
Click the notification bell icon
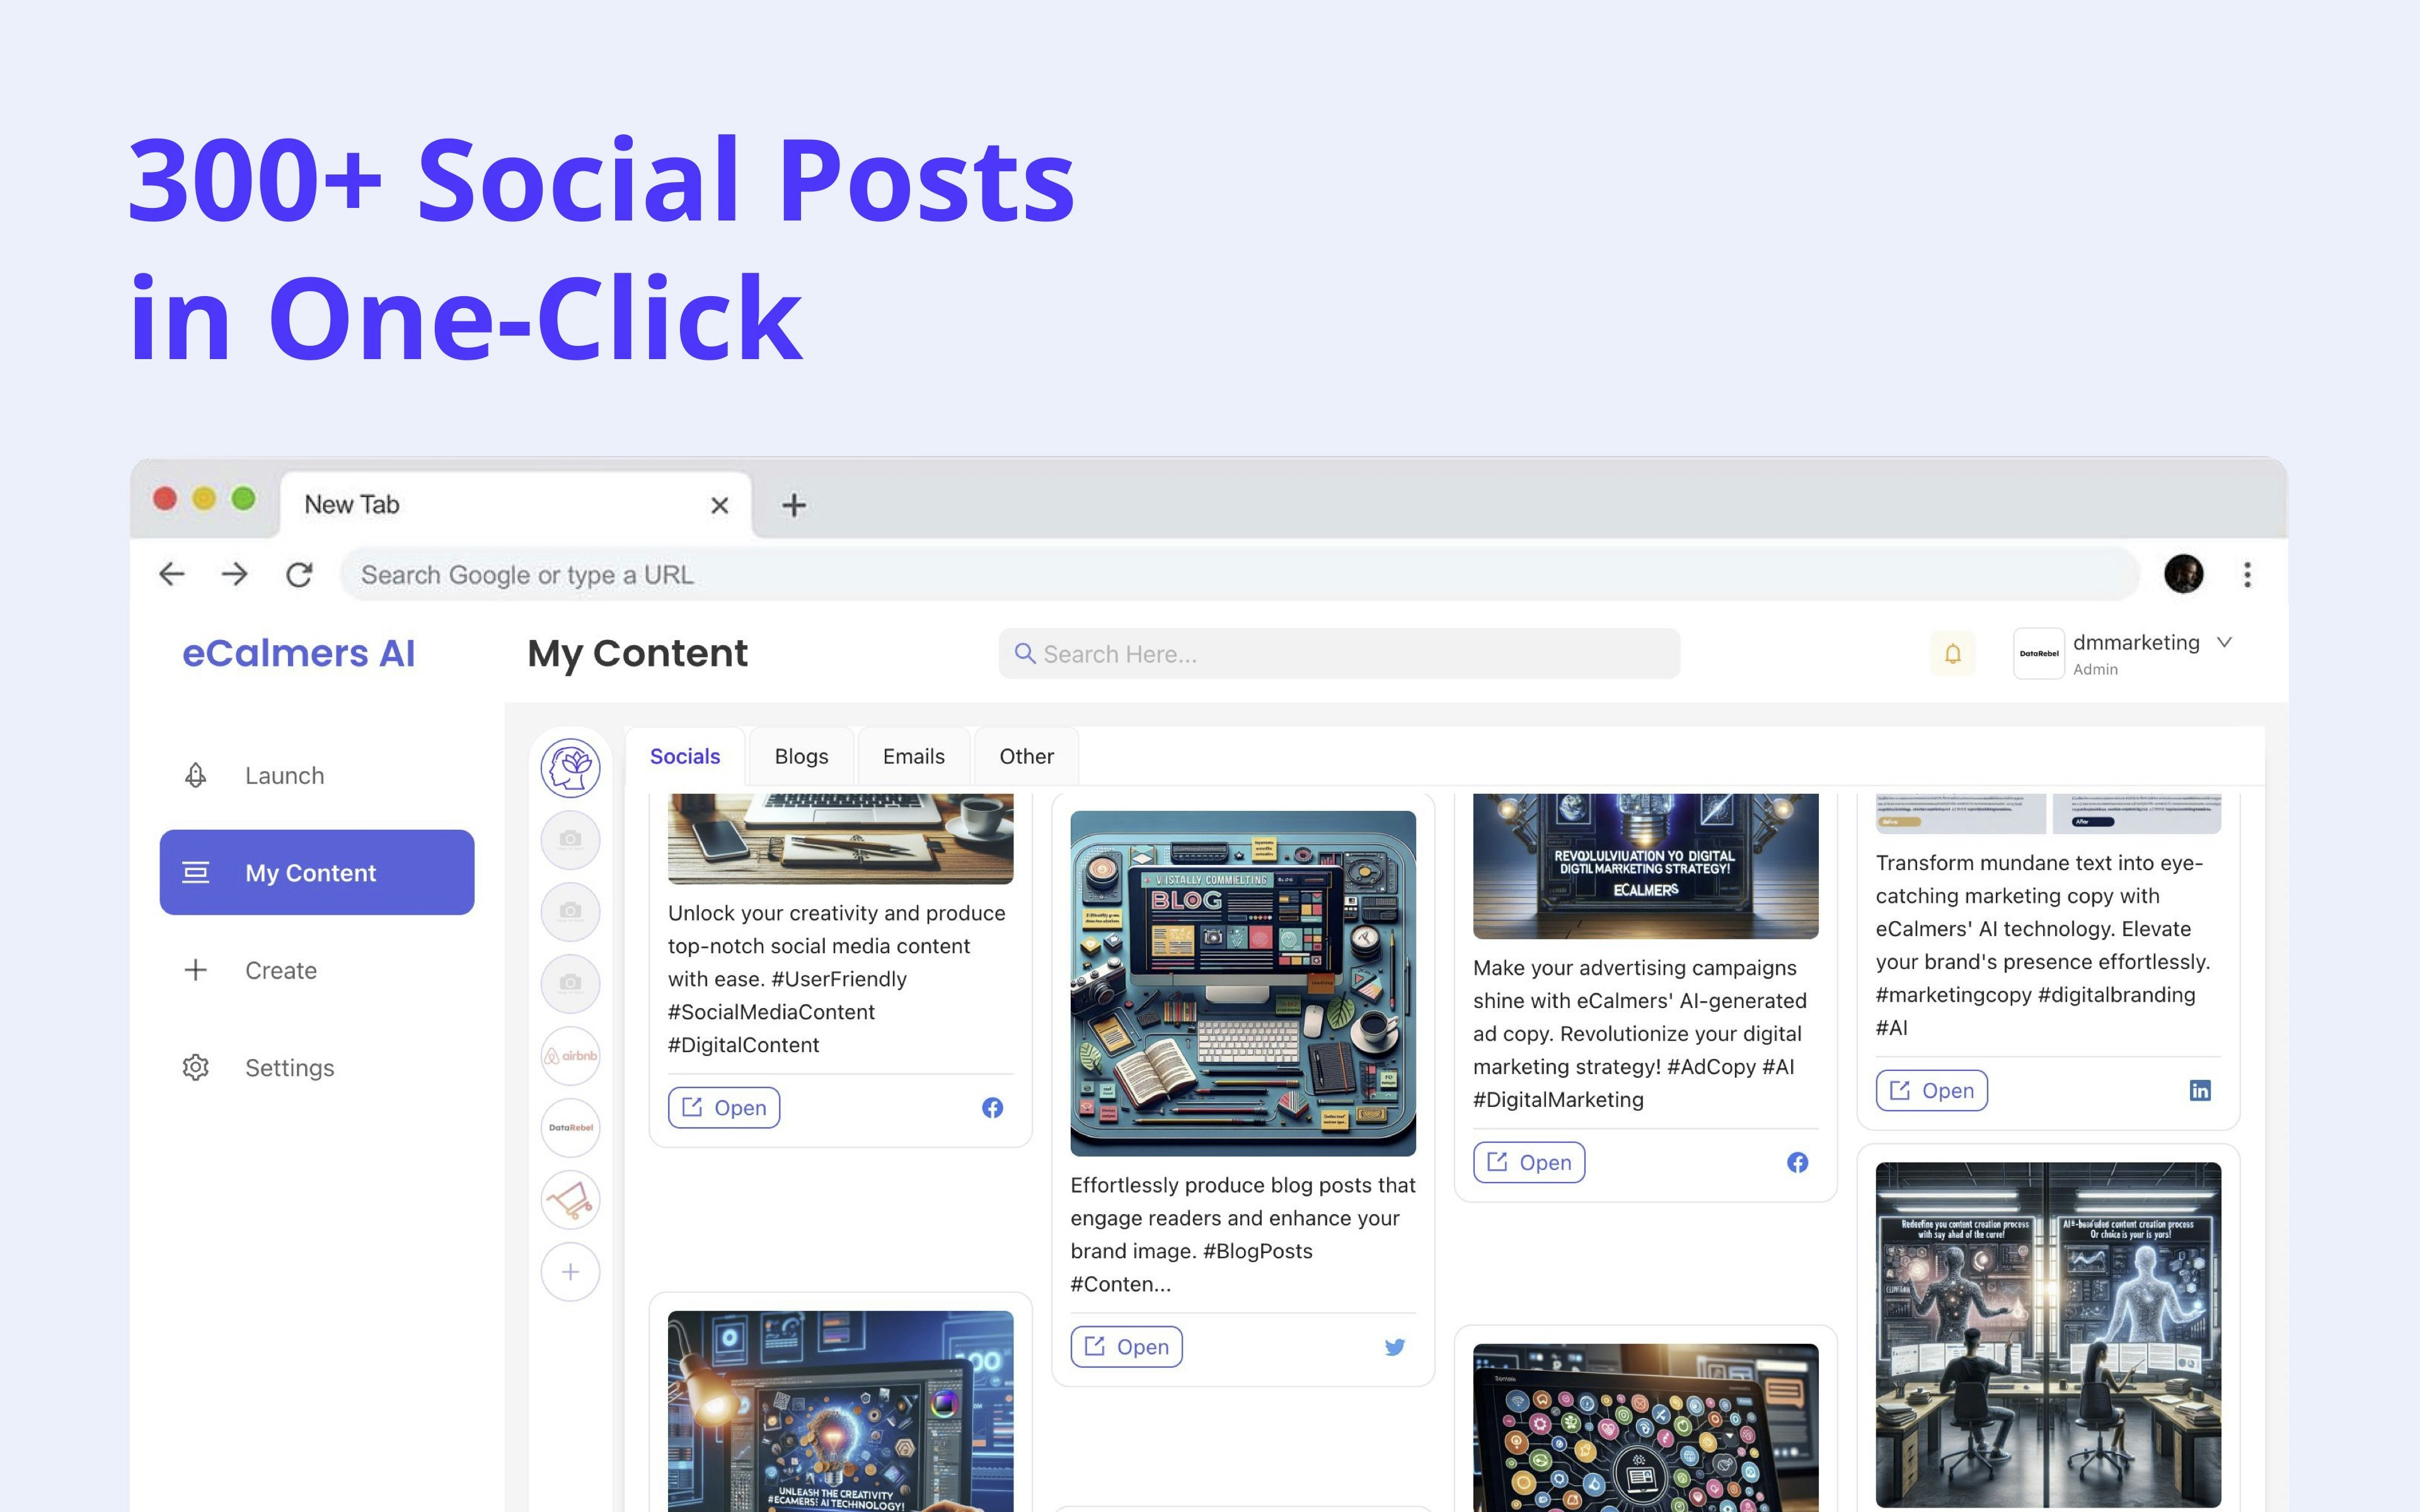[1952, 654]
